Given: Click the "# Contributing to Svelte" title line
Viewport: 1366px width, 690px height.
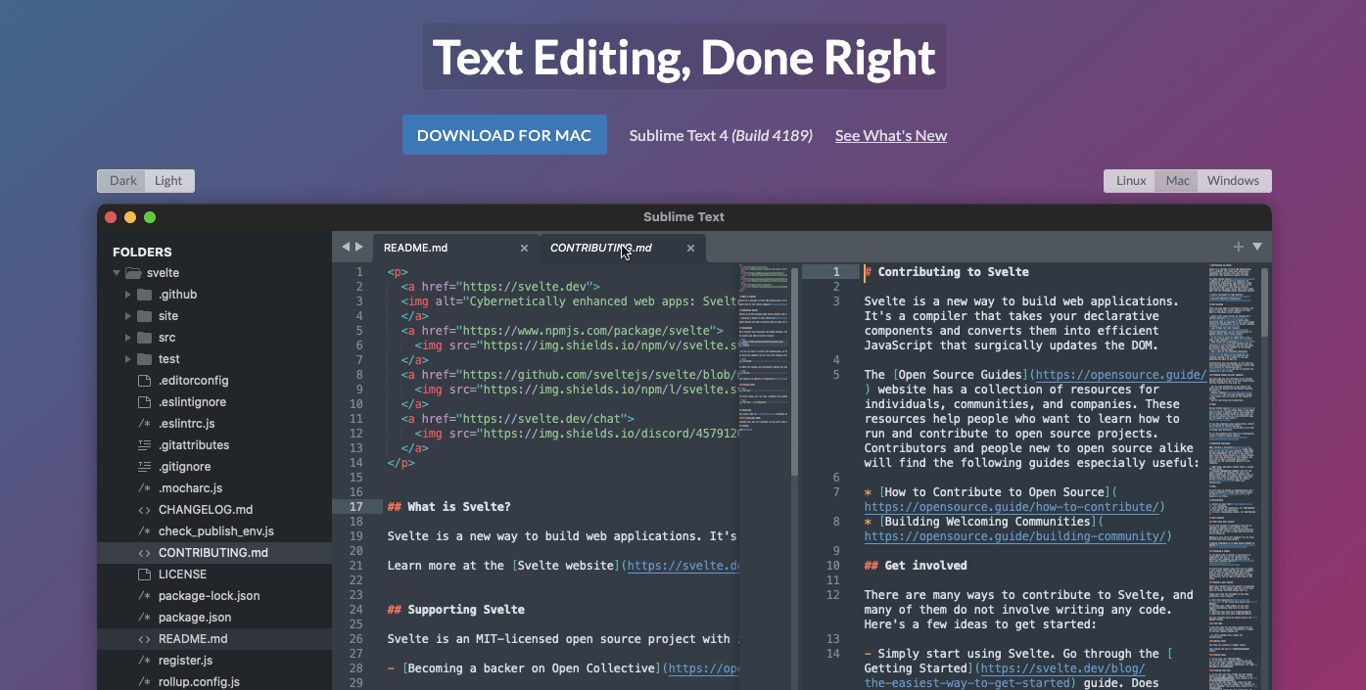Looking at the screenshot, I should [946, 272].
